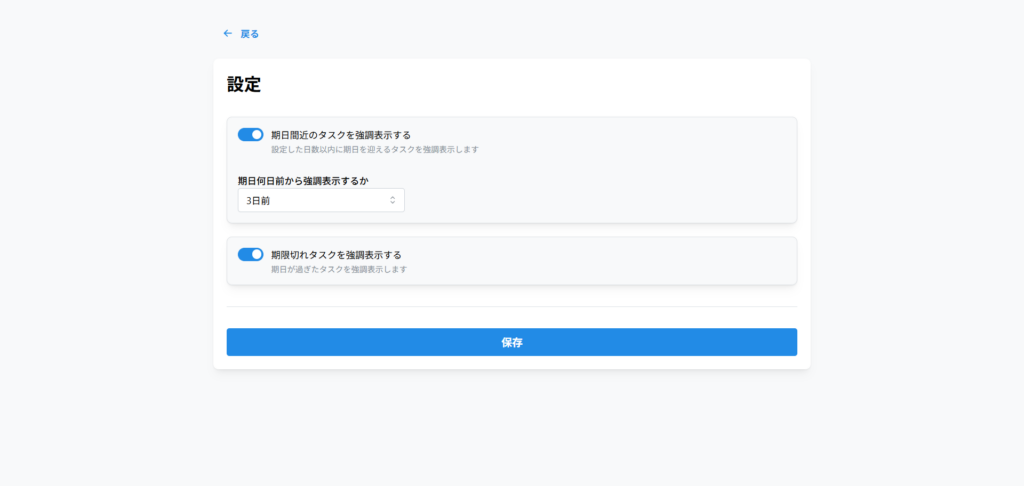Click the back arrow icon
The width and height of the screenshot is (1024, 486).
[227, 33]
